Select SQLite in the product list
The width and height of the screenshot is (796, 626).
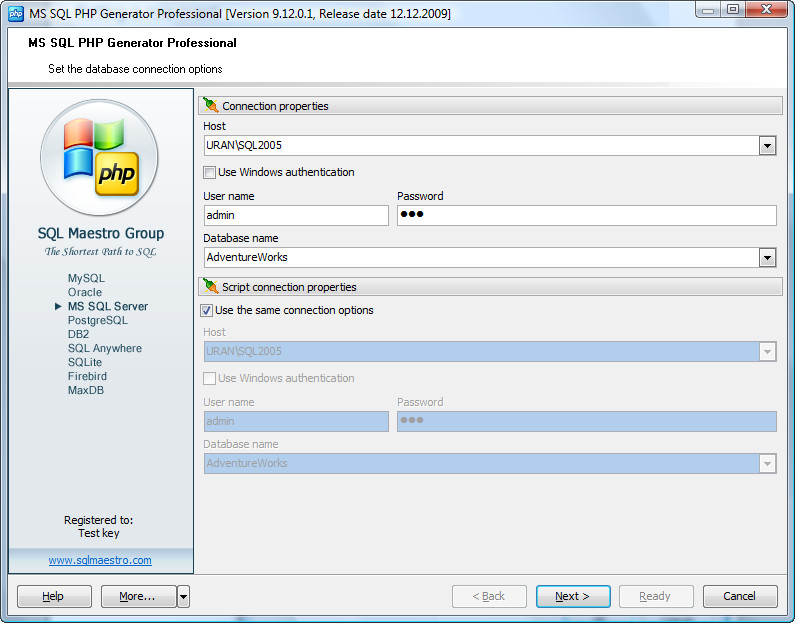click(85, 363)
